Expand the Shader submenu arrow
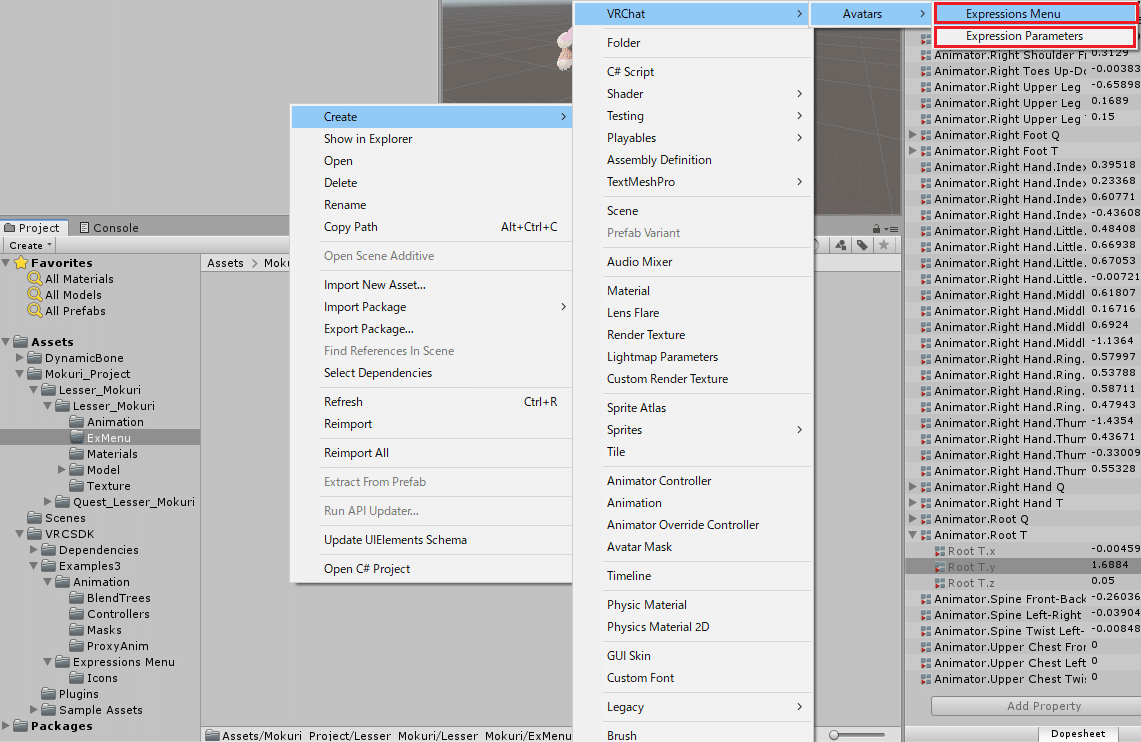This screenshot has height=742, width=1141. (799, 94)
